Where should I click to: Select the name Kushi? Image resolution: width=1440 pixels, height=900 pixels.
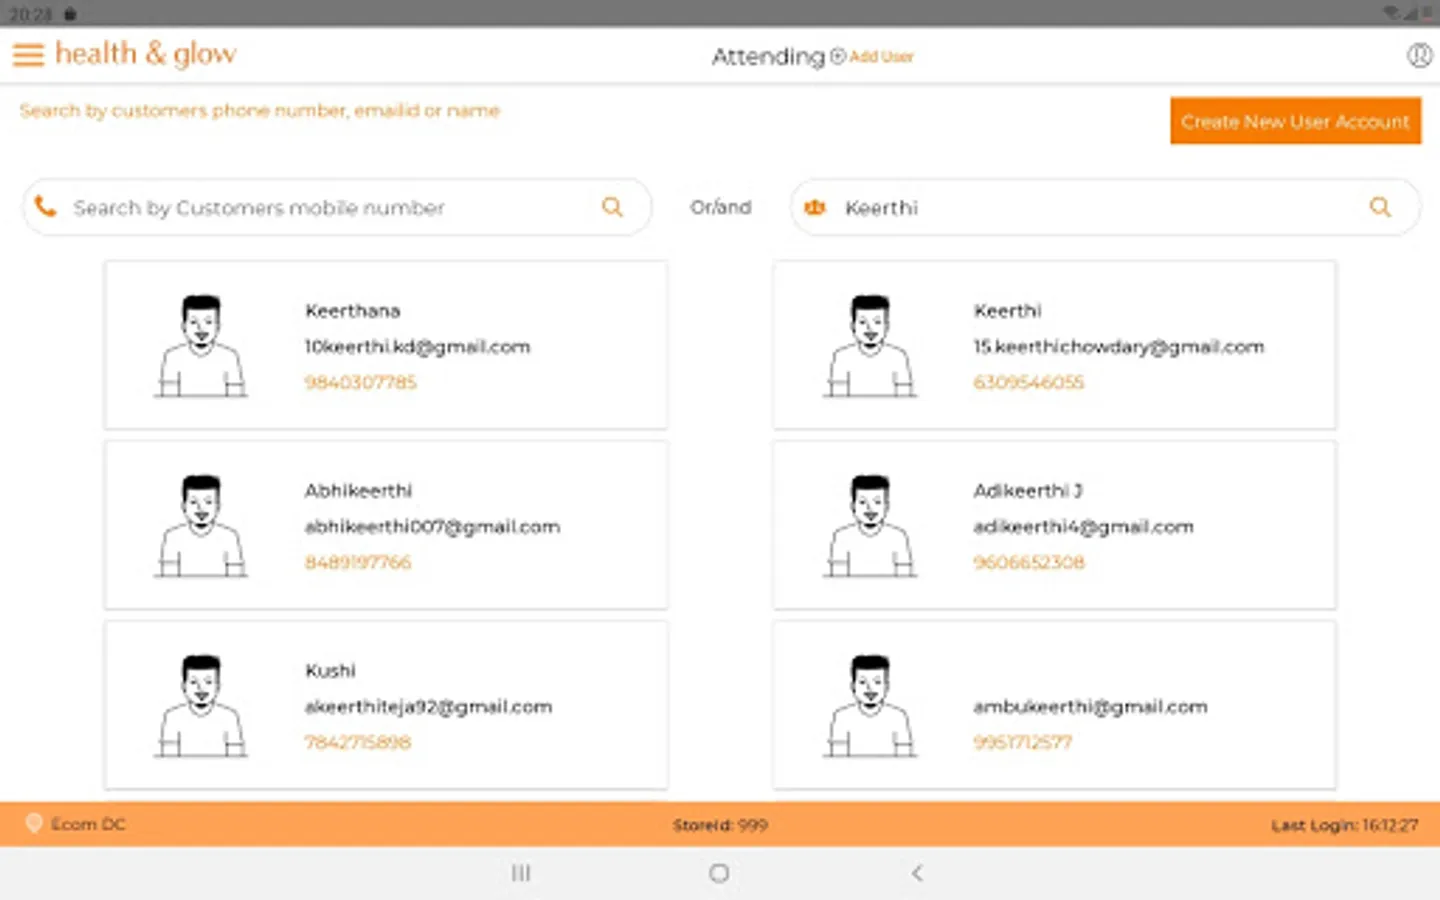tap(330, 671)
